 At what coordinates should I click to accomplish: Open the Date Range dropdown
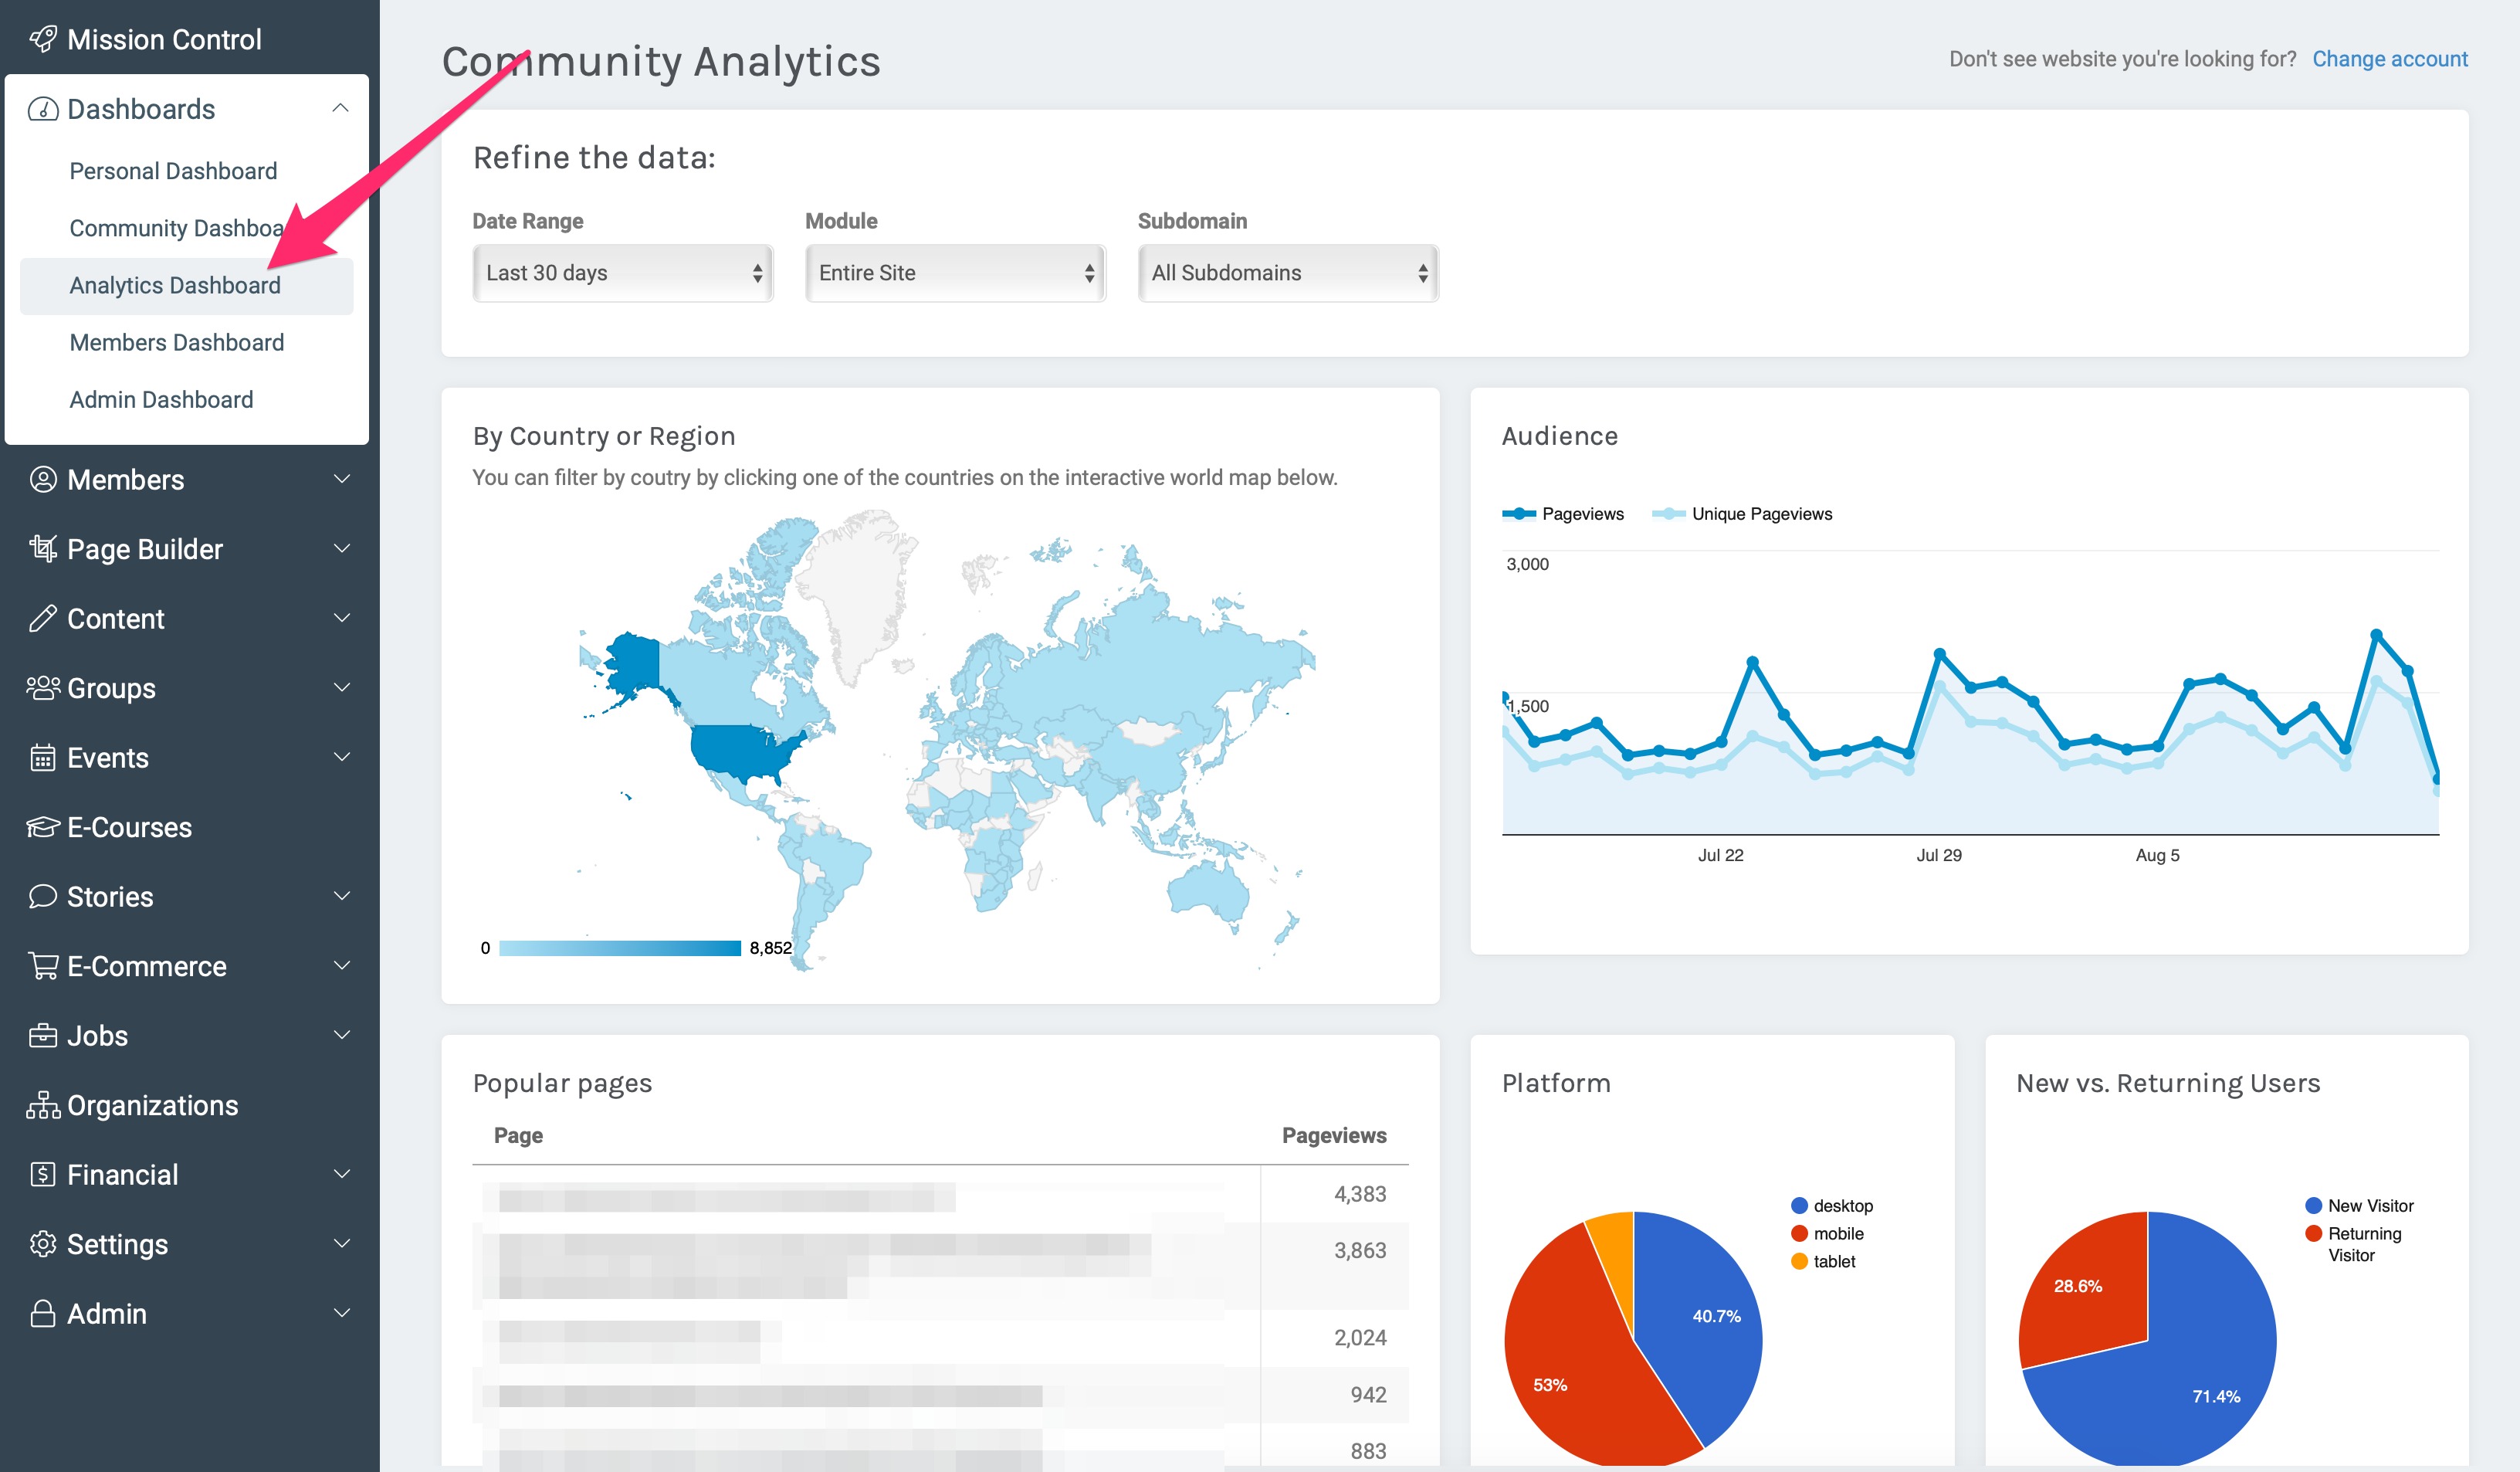tap(622, 273)
